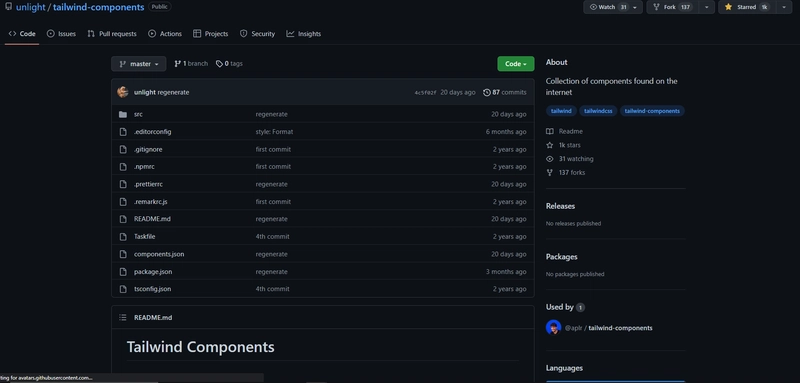Open the .npmrc file
Screen dimensions: 800x383
pos(145,167)
